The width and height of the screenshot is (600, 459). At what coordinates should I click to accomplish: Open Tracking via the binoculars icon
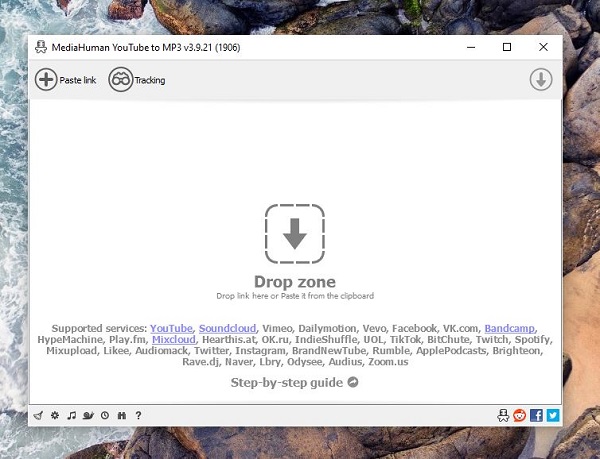[x=121, y=80]
